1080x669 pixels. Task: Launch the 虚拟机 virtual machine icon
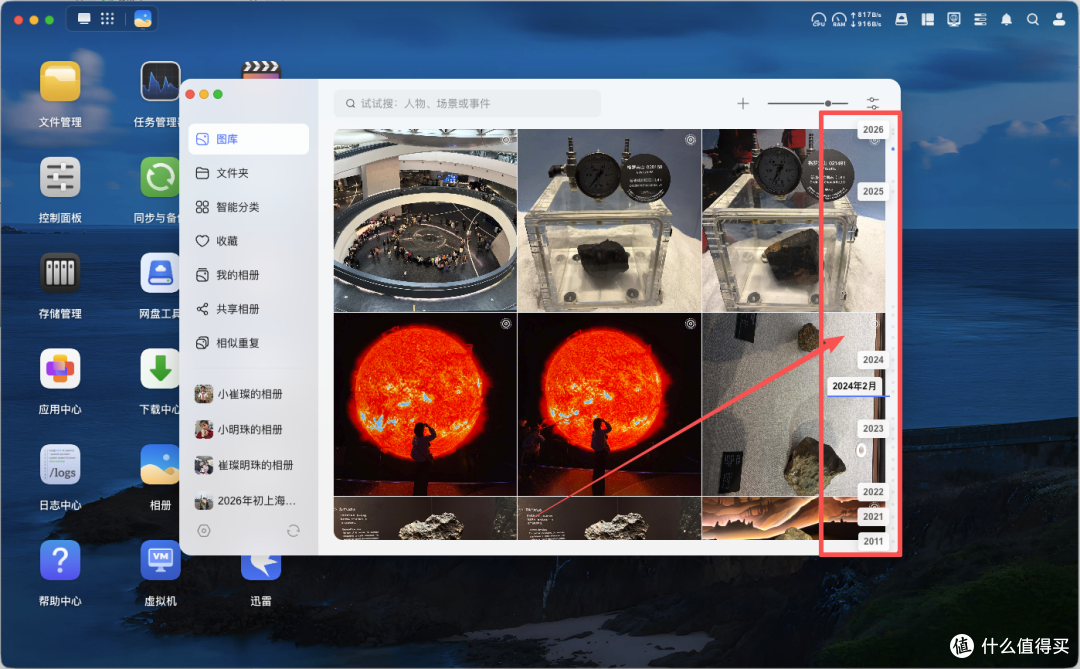pyautogui.click(x=160, y=561)
